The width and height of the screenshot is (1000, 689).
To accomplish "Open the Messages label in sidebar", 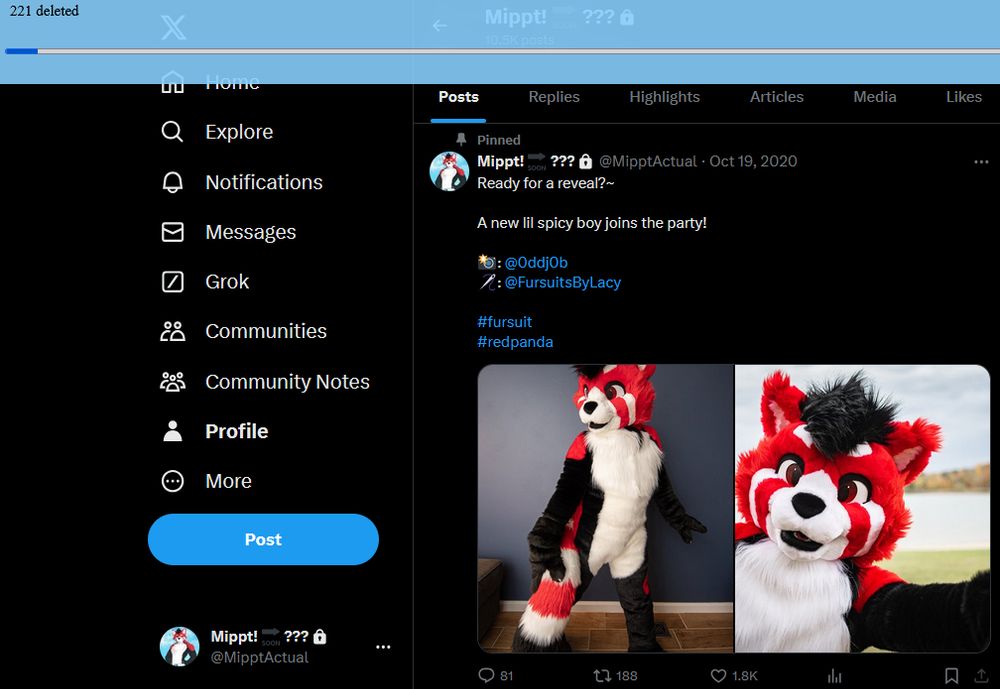I will (x=251, y=232).
